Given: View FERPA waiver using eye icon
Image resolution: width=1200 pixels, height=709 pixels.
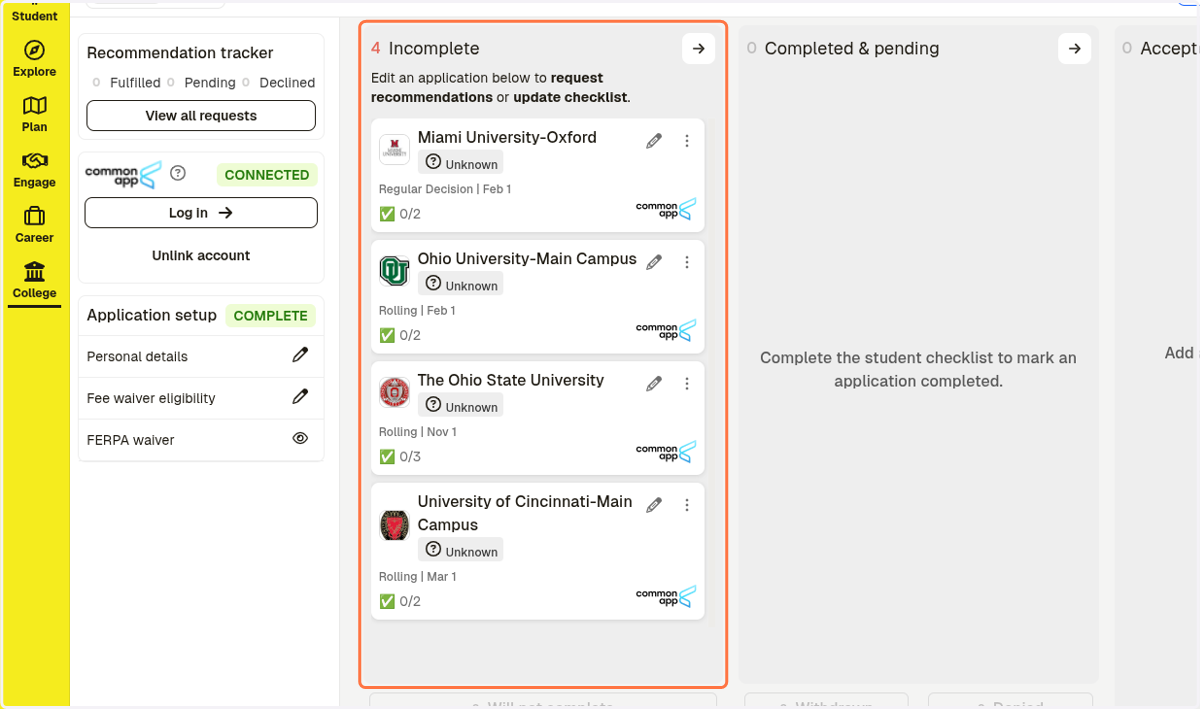Looking at the screenshot, I should (x=300, y=438).
